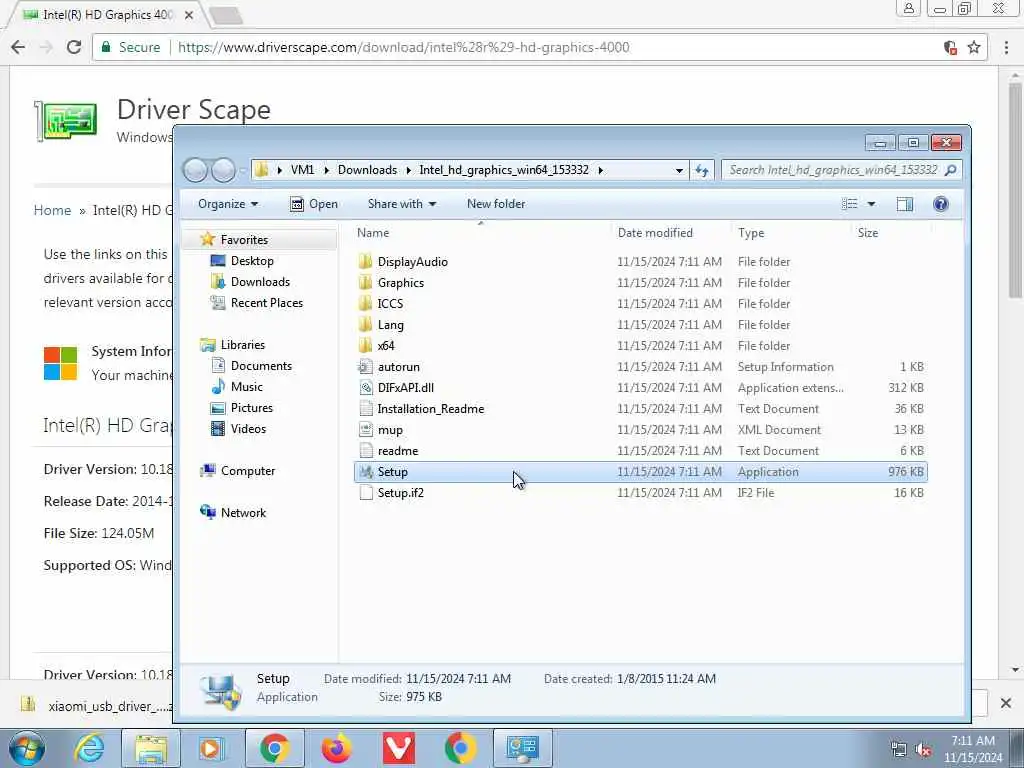Click the volume muted tray icon
The image size is (1024, 768).
923,749
